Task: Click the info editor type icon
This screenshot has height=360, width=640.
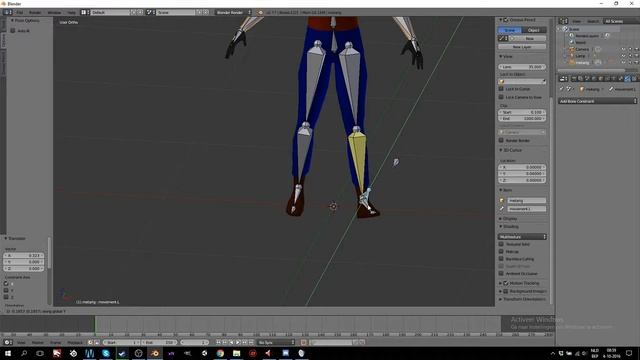Action: pos(7,12)
